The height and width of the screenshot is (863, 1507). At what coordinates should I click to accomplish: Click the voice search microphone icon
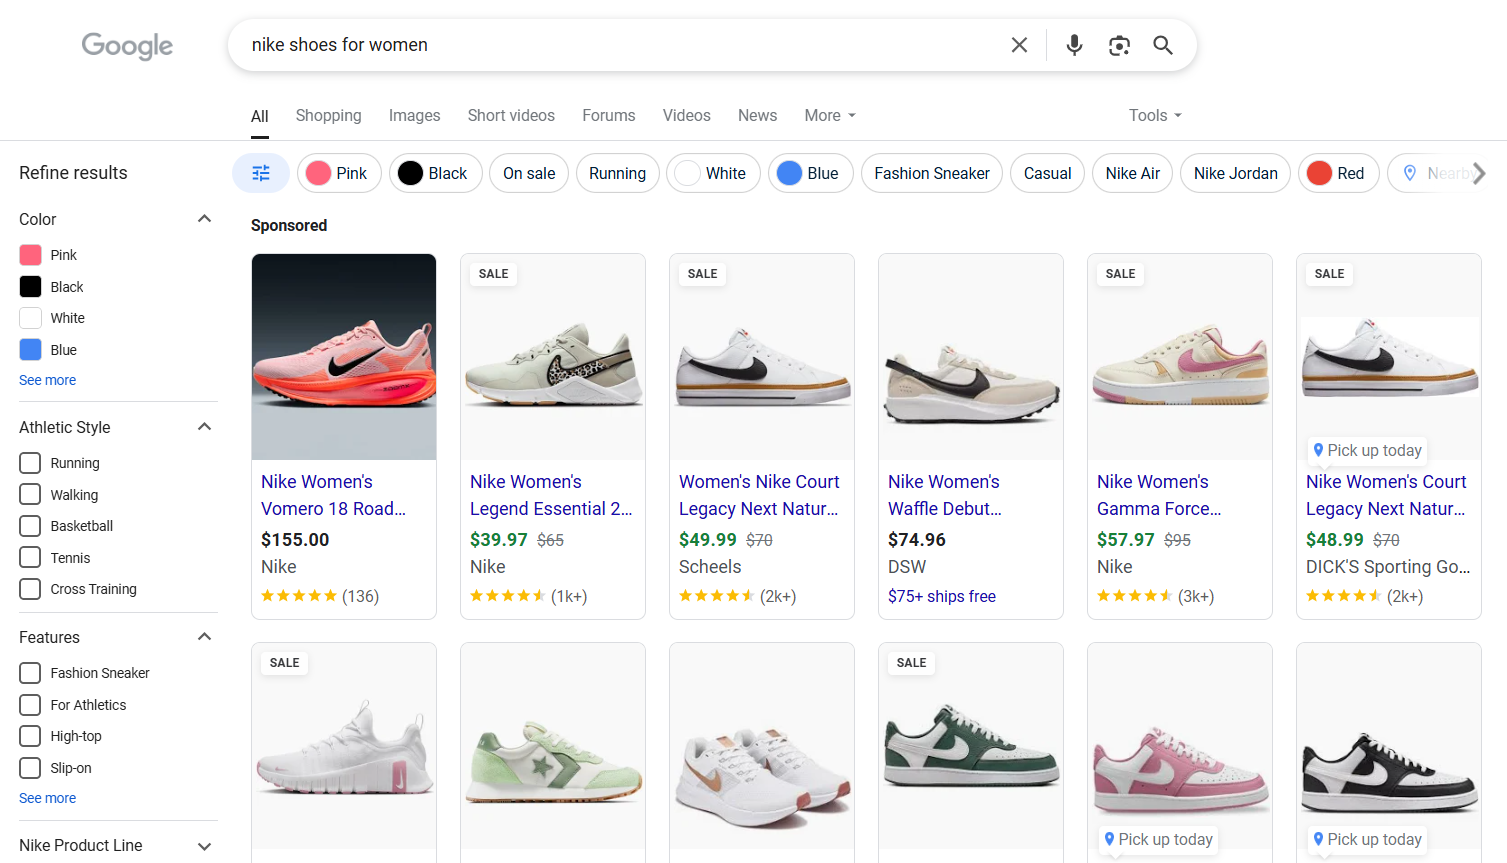pyautogui.click(x=1074, y=45)
